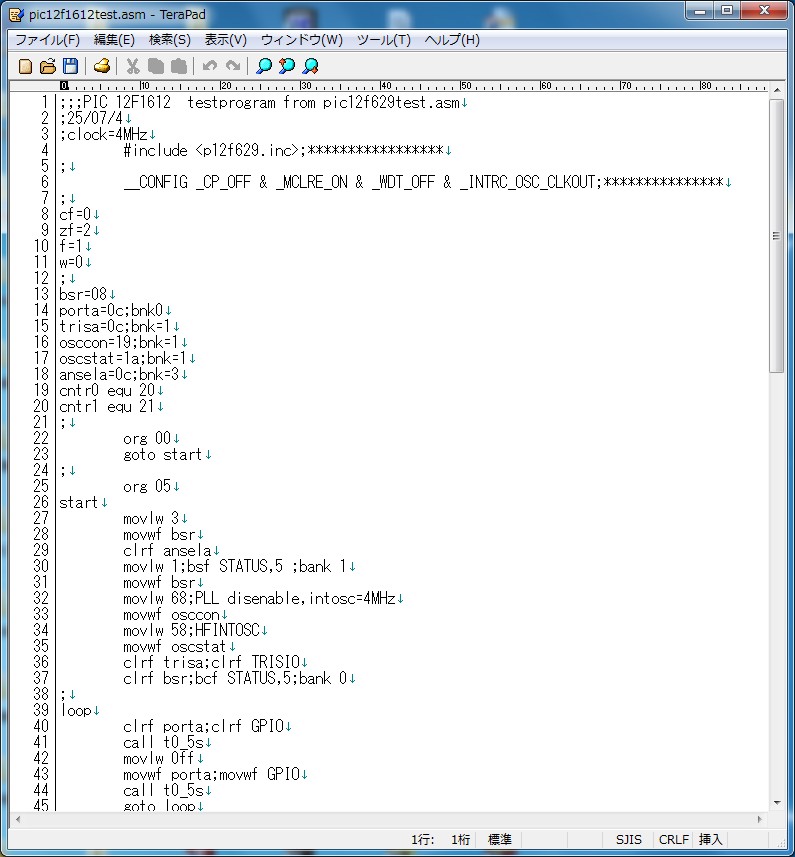Click the 'clrf porta;clrf GPIO' line

(203, 726)
